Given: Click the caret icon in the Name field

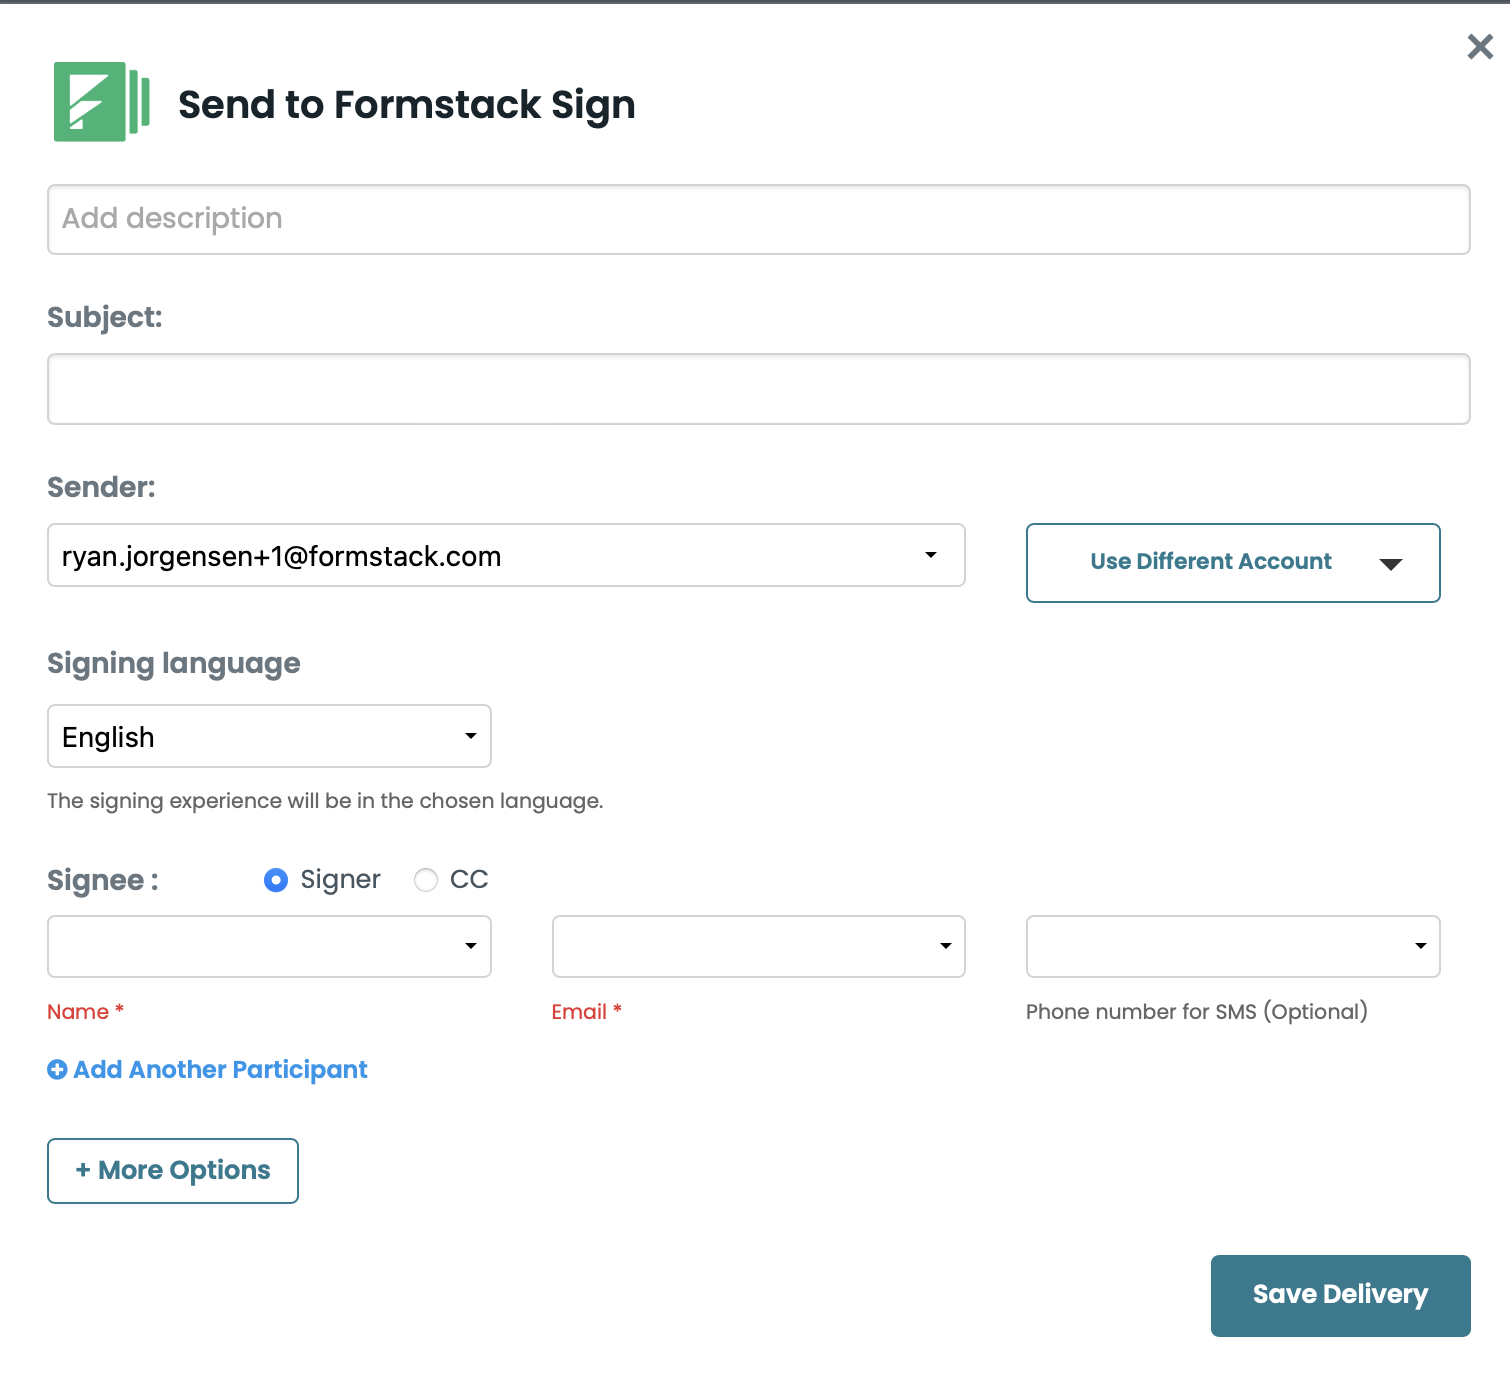Looking at the screenshot, I should (470, 946).
